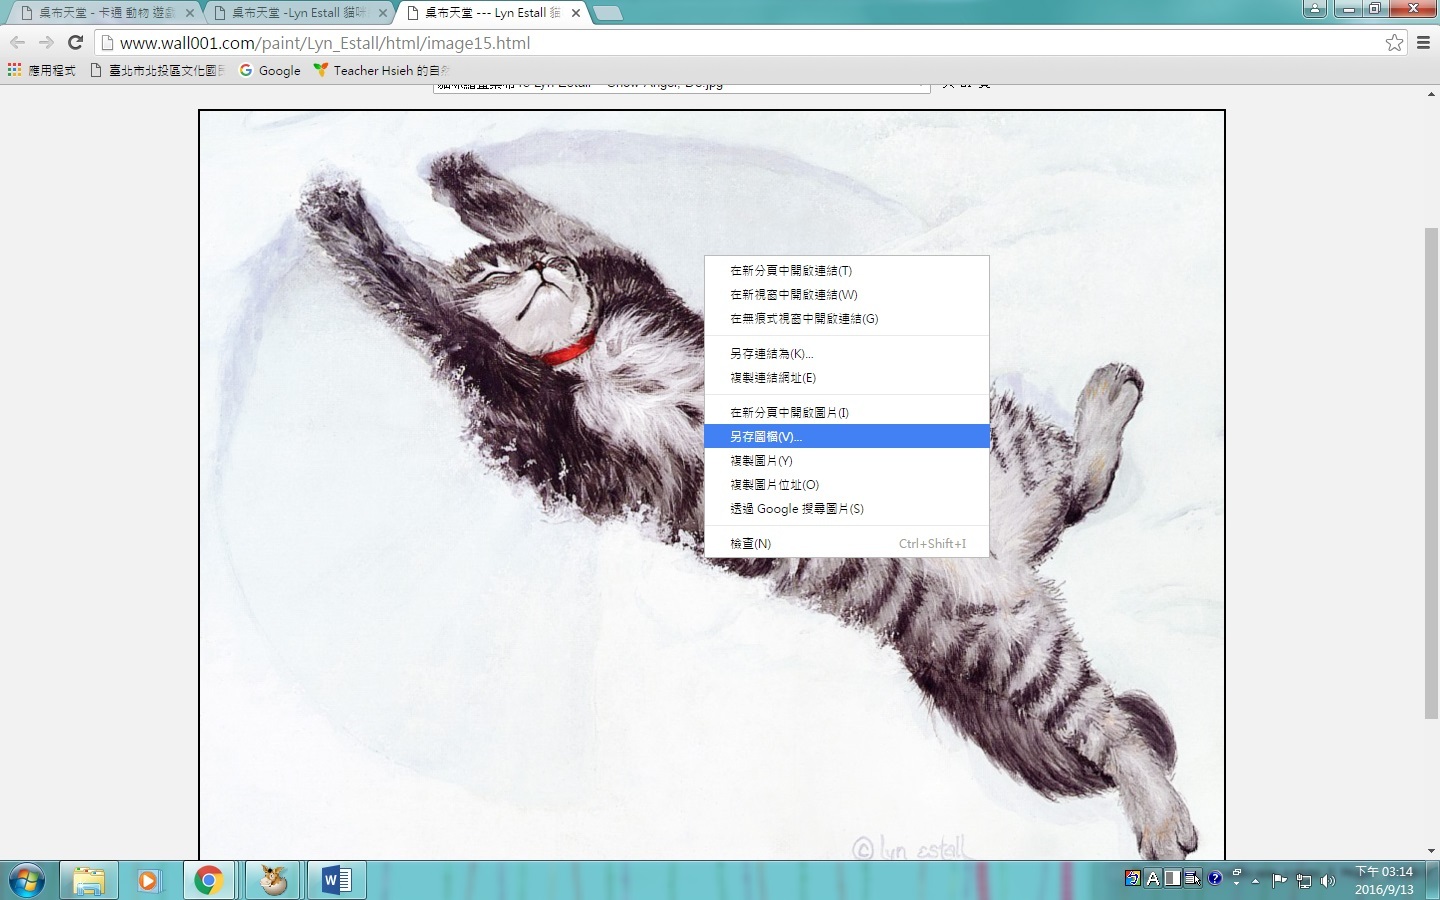Select 複製連結網址(E)
This screenshot has width=1440, height=900.
pyautogui.click(x=847, y=377)
